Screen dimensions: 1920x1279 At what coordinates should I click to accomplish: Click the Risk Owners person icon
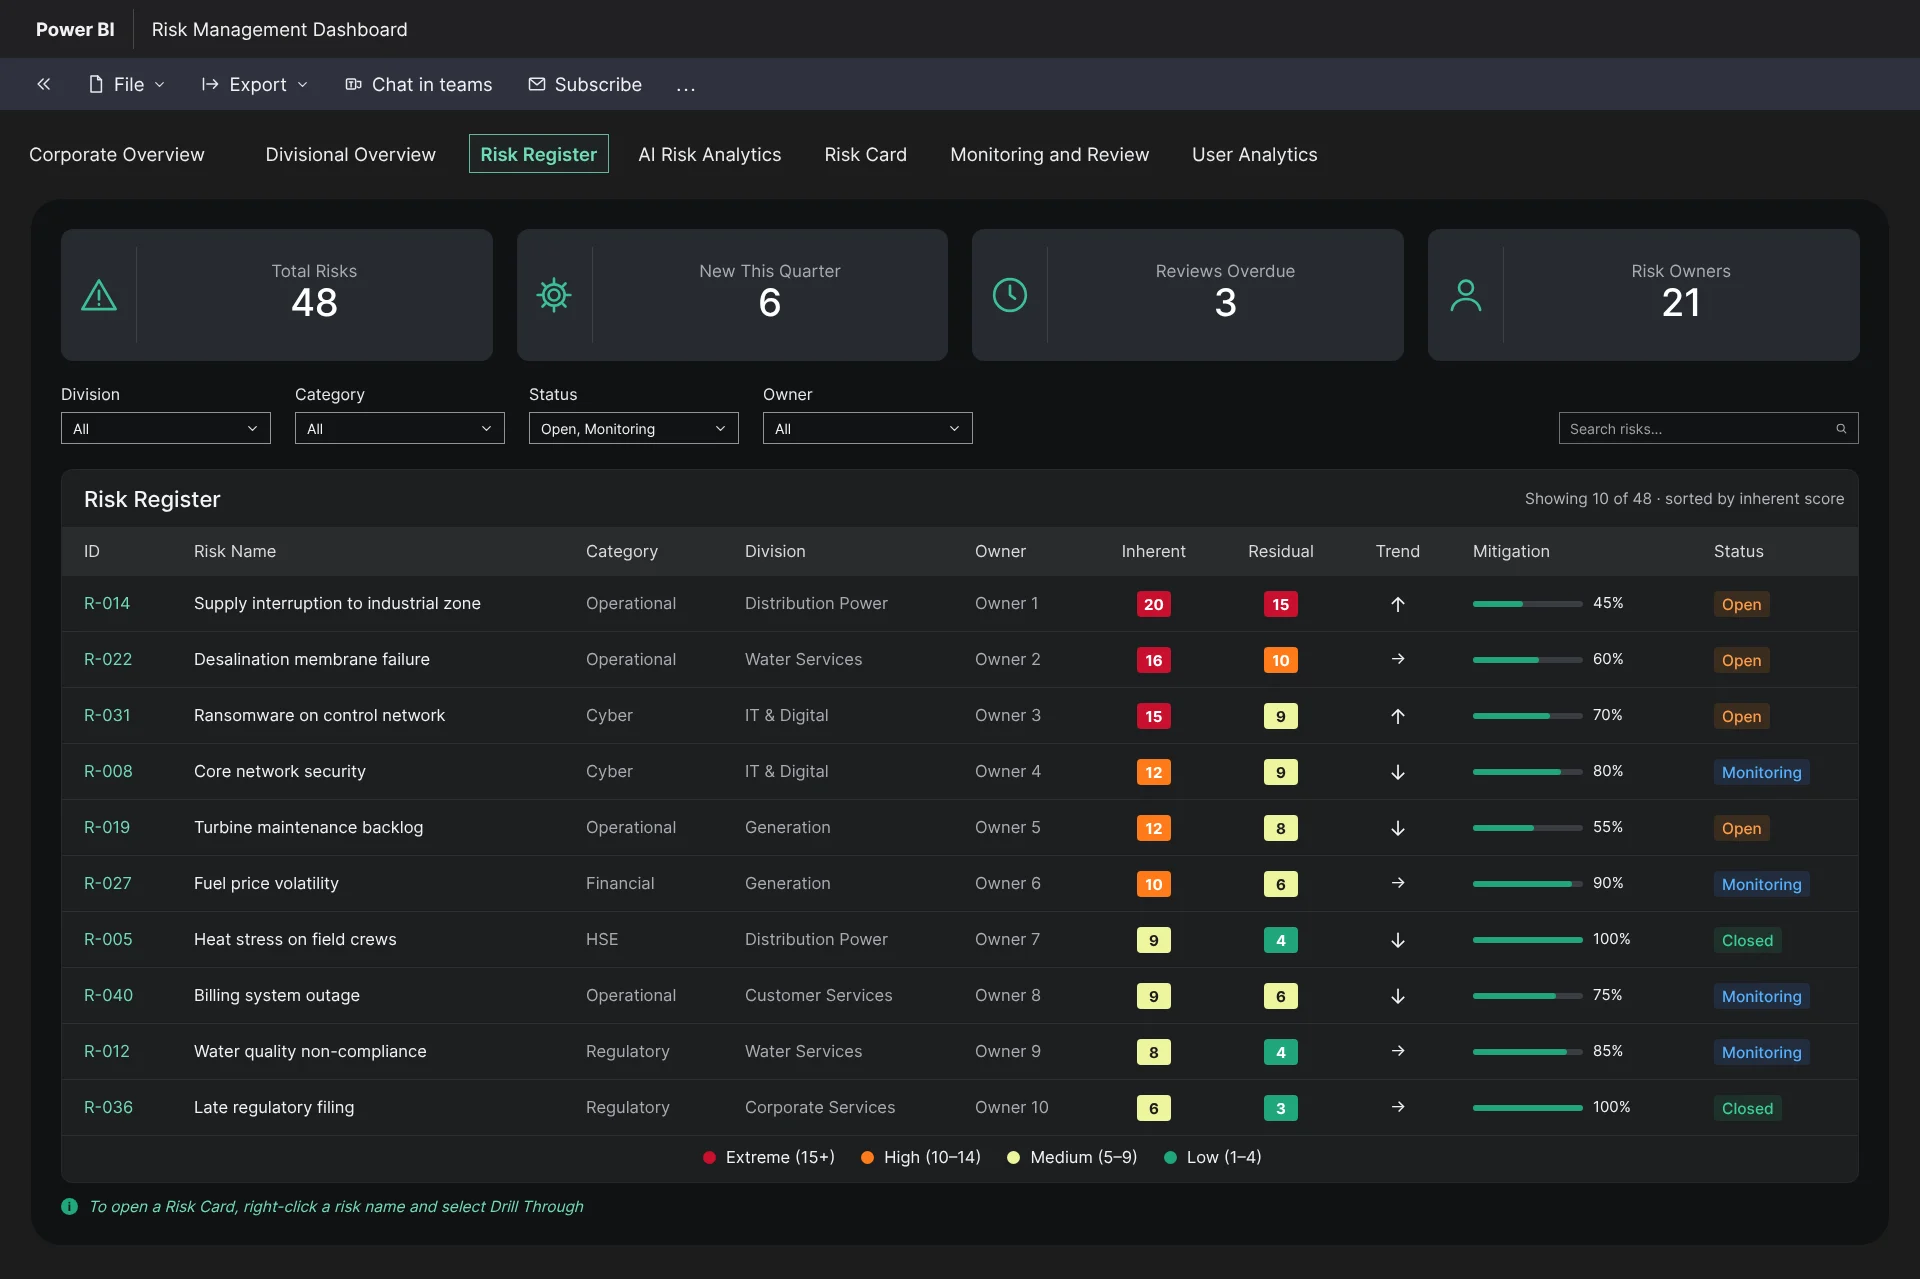click(1466, 295)
